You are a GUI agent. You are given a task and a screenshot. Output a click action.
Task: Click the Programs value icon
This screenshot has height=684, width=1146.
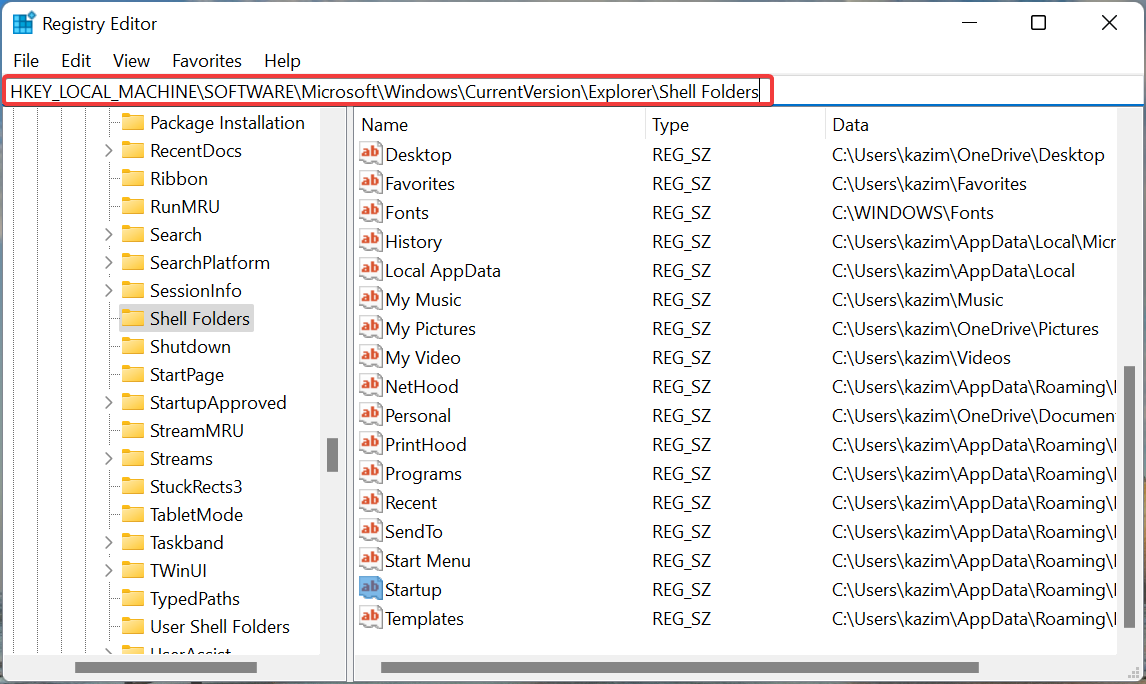(371, 473)
